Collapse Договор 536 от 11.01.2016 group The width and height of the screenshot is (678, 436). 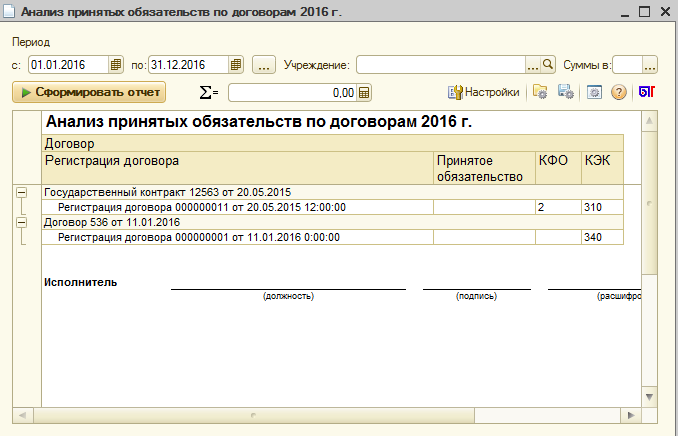tap(21, 222)
